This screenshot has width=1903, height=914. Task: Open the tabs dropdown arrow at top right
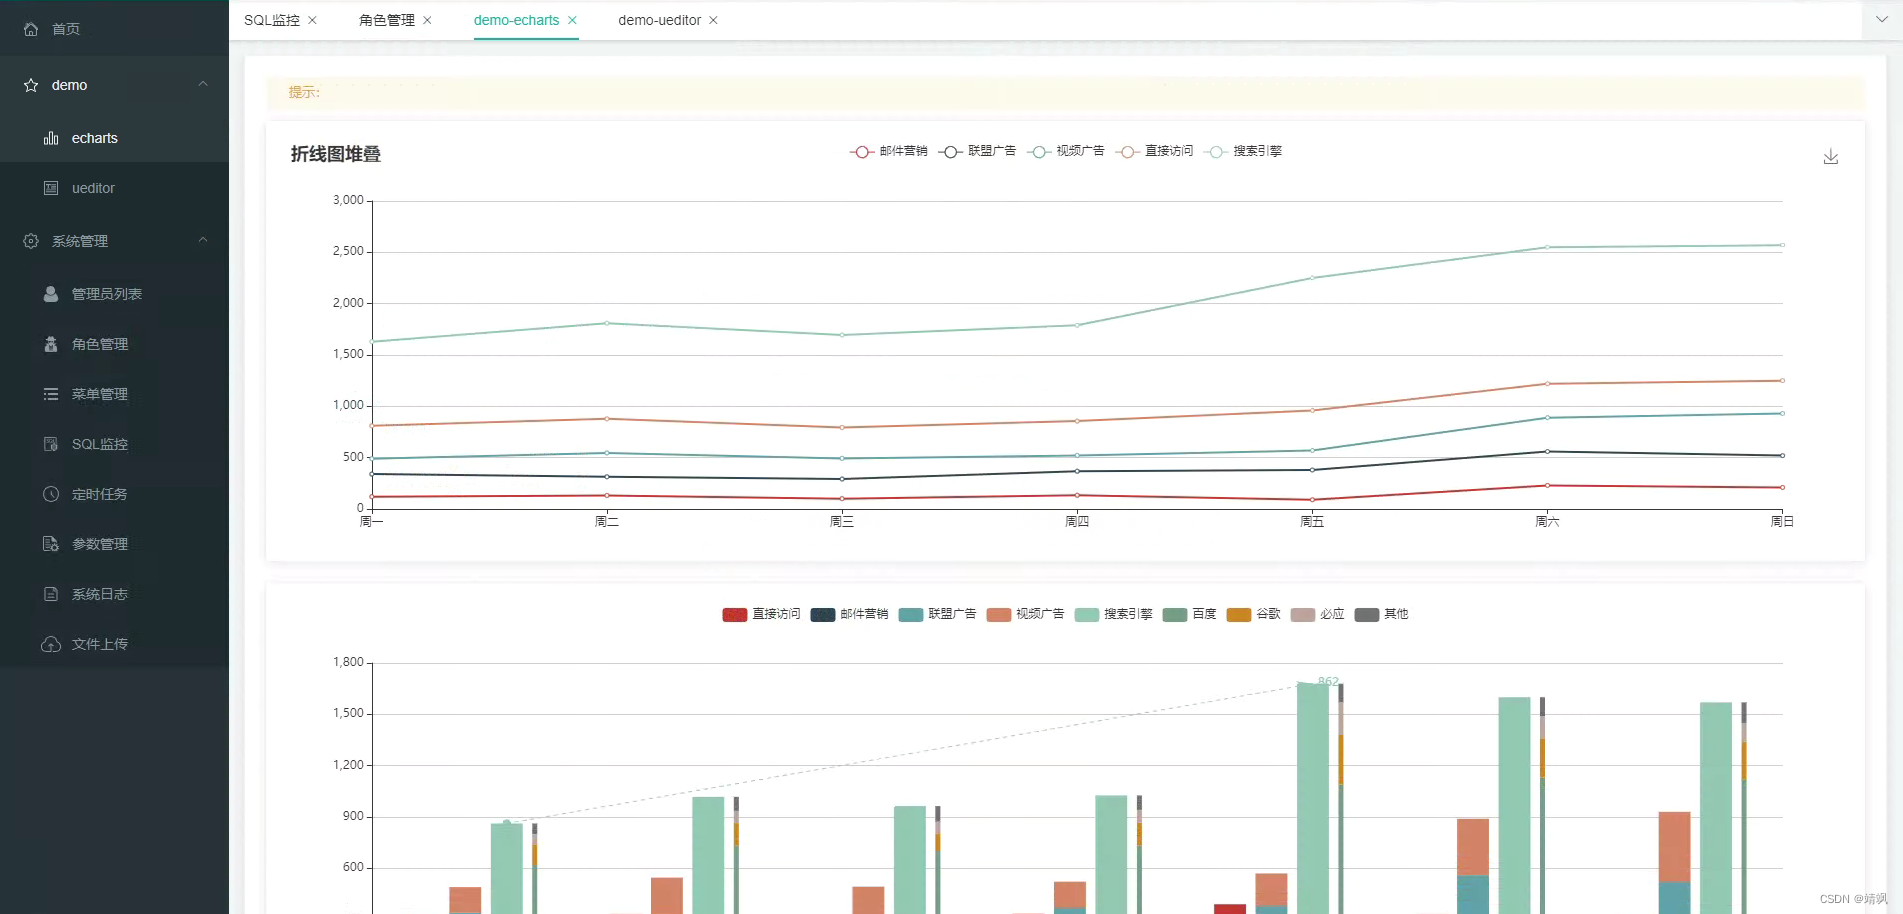tap(1882, 20)
